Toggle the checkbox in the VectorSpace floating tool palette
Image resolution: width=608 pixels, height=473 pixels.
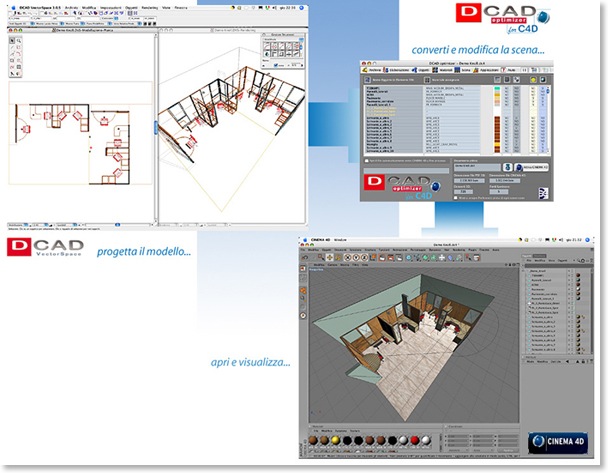coord(276,65)
